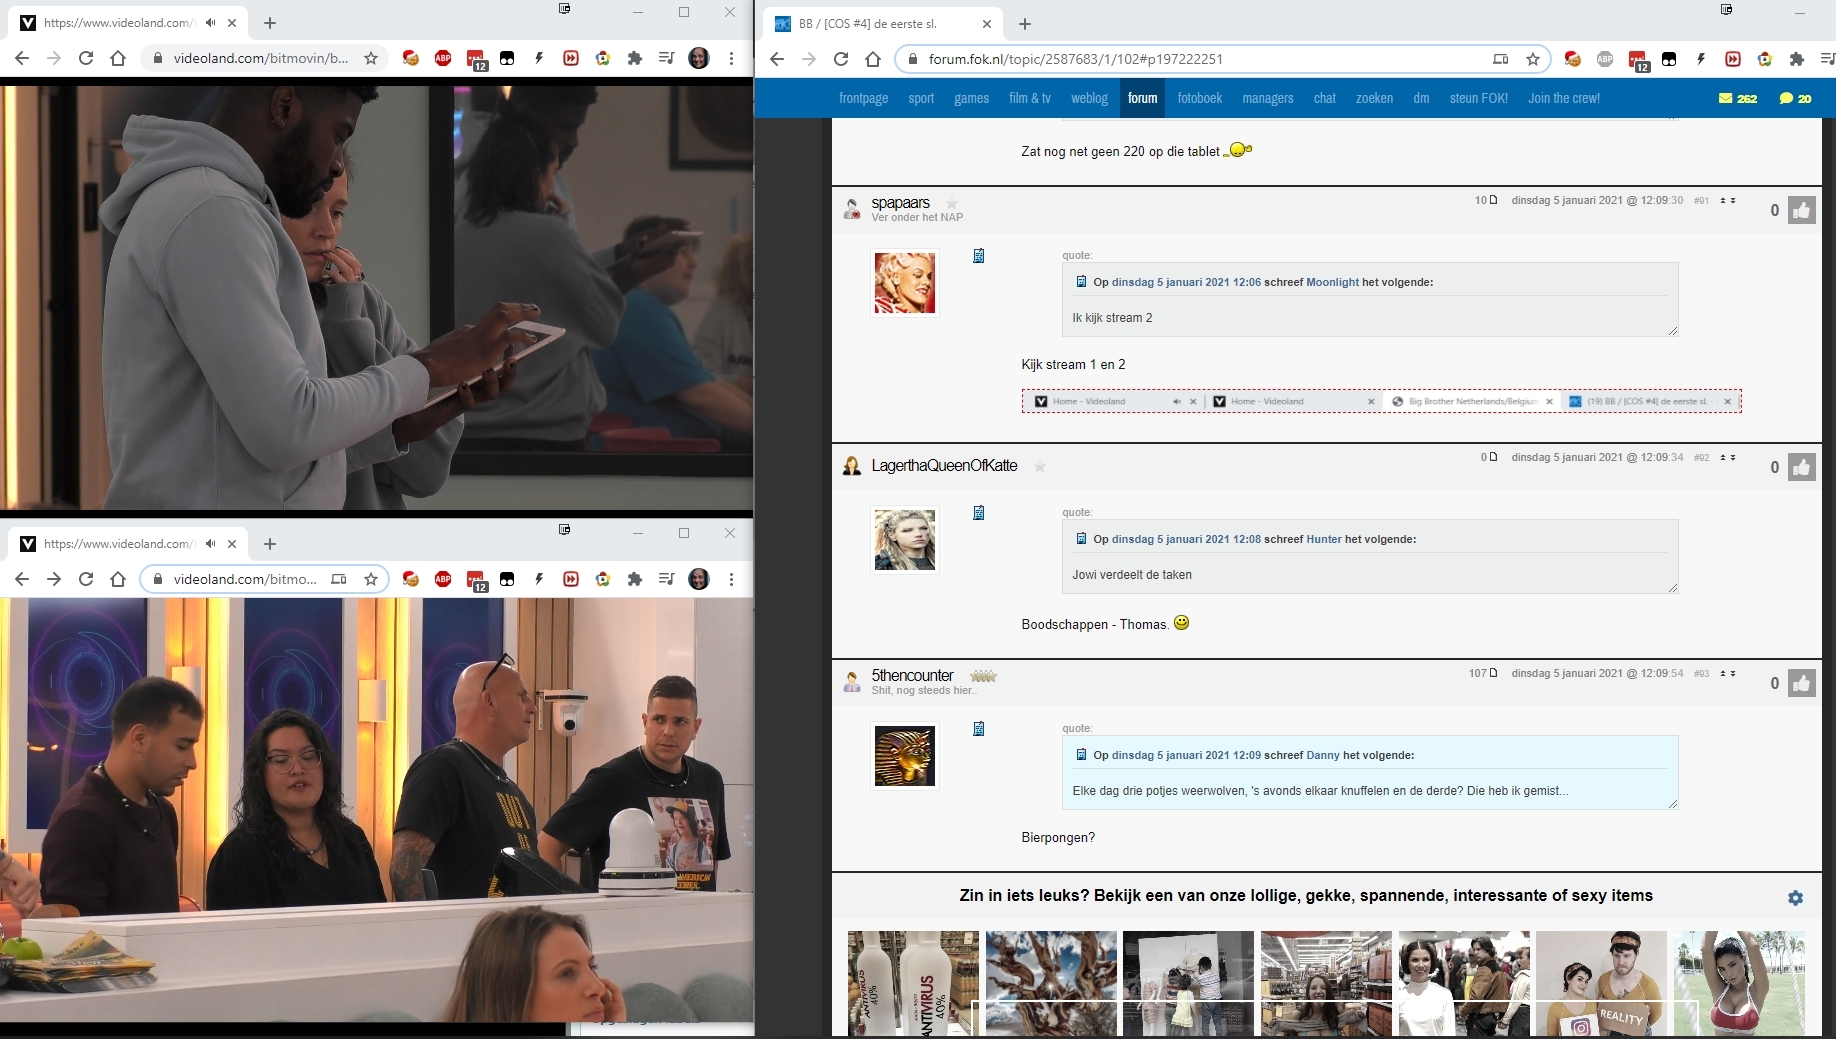1836x1039 pixels.
Task: Open media controls in top-left Videoland window
Action: (667, 58)
